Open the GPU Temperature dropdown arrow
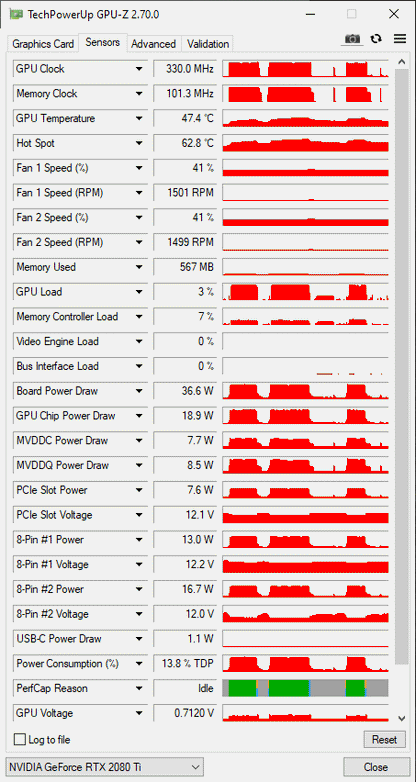416x782 pixels. pyautogui.click(x=139, y=119)
